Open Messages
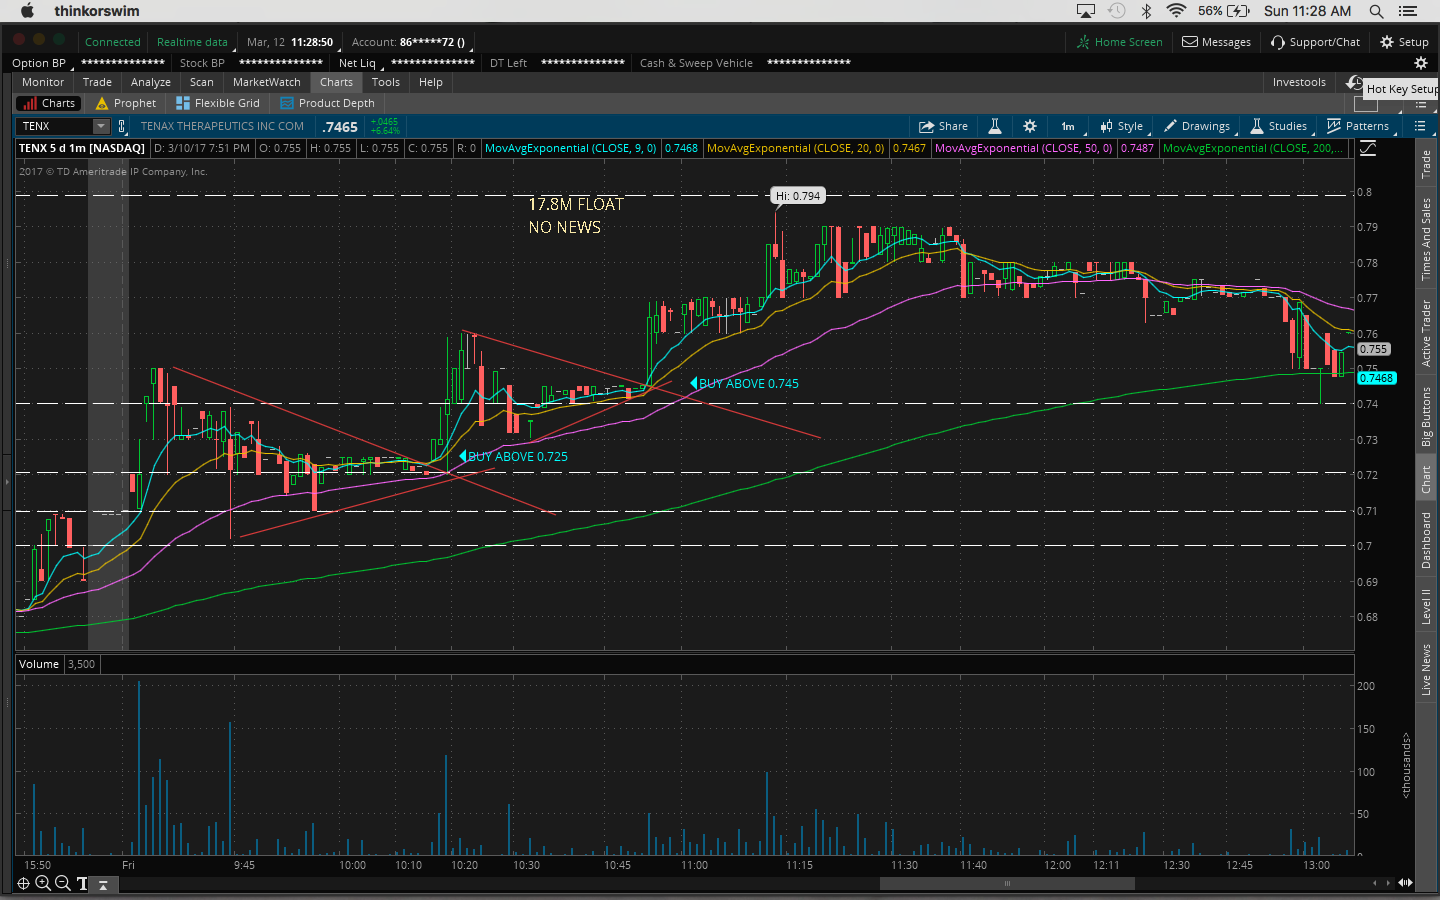Screen dimensions: 1440x900 [x=1217, y=42]
